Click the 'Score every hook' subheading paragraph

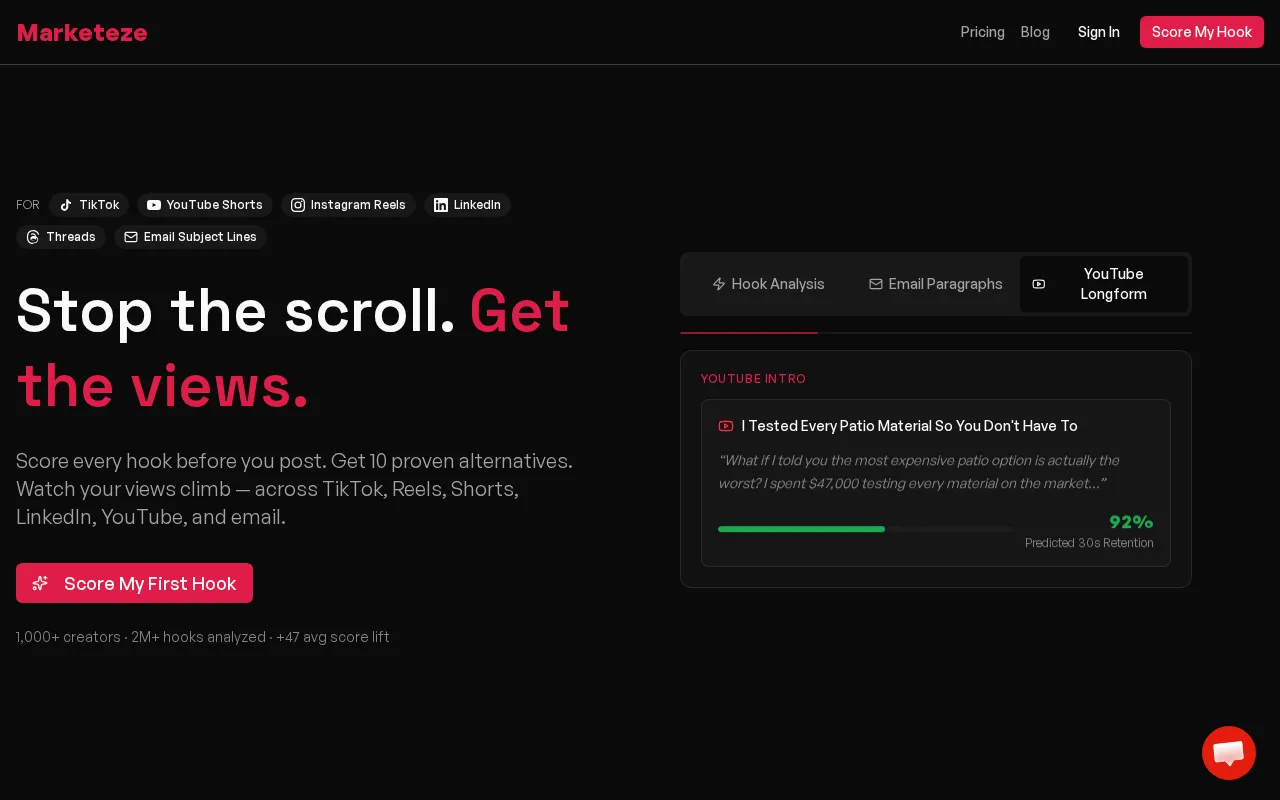tap(295, 489)
